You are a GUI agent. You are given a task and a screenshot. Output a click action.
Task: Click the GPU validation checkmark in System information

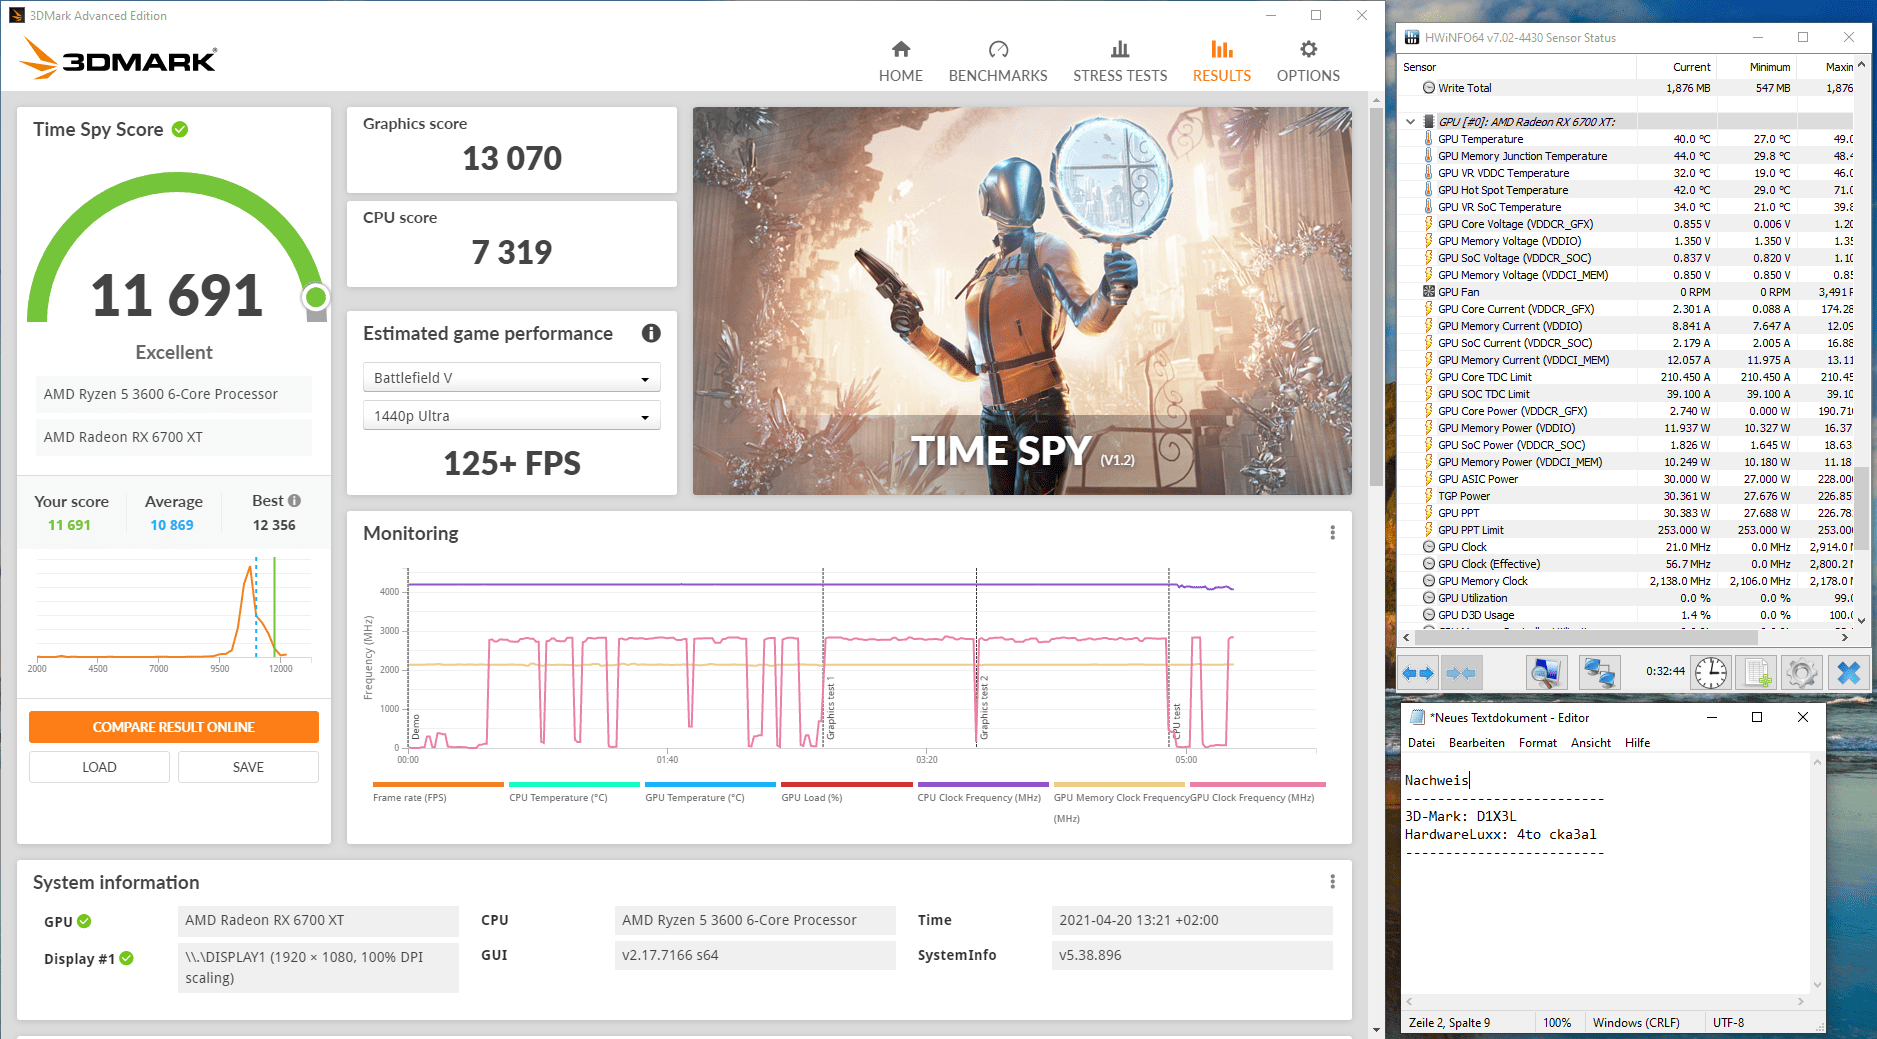[84, 921]
